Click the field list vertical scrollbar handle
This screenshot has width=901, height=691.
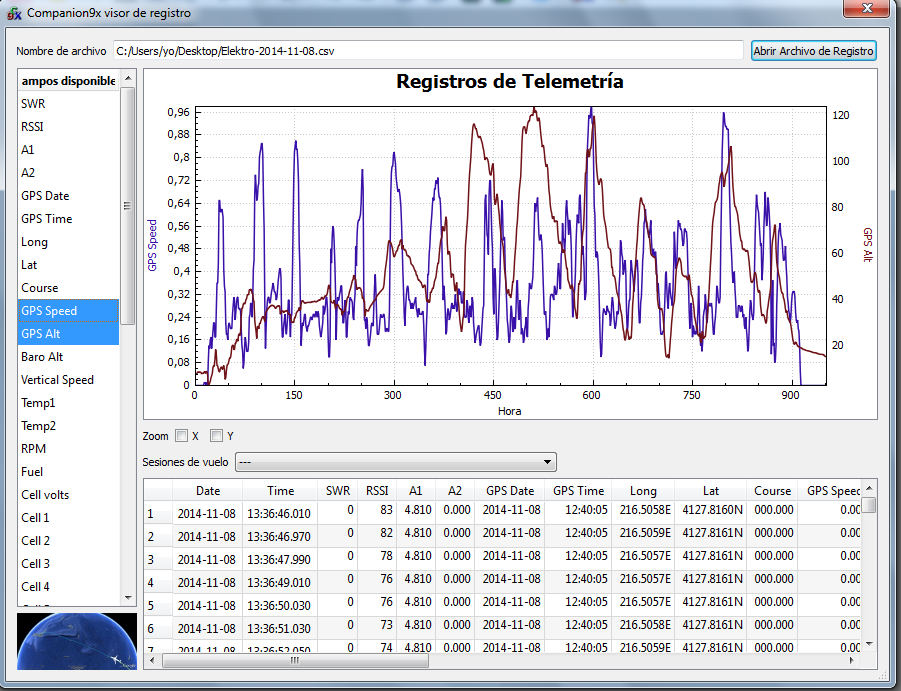tap(128, 206)
